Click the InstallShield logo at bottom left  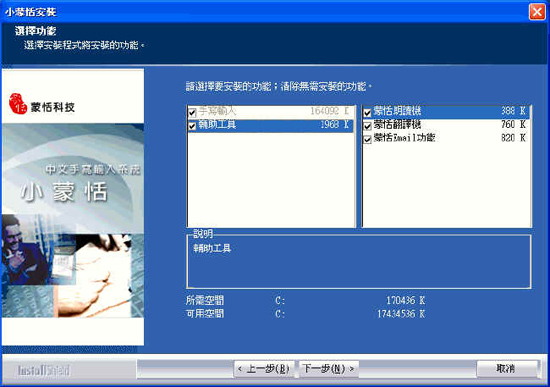point(44,370)
